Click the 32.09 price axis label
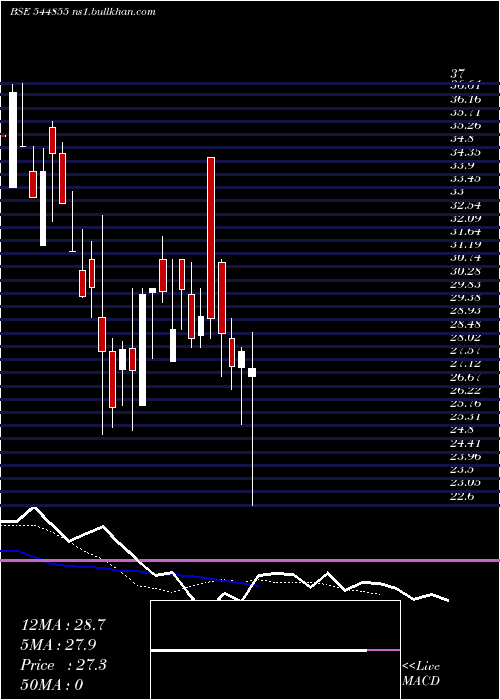Viewport: 500px width, 700px height. point(465,218)
